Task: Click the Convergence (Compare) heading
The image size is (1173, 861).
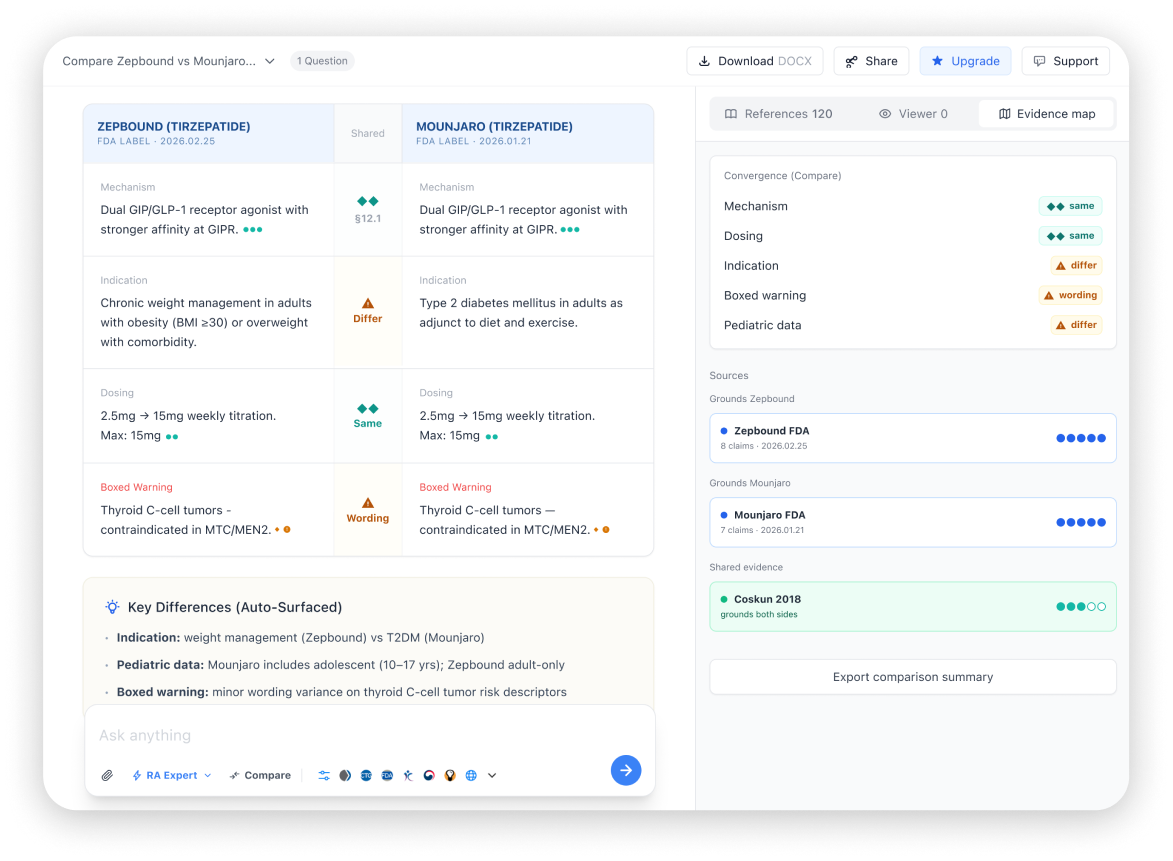Action: coord(782,176)
